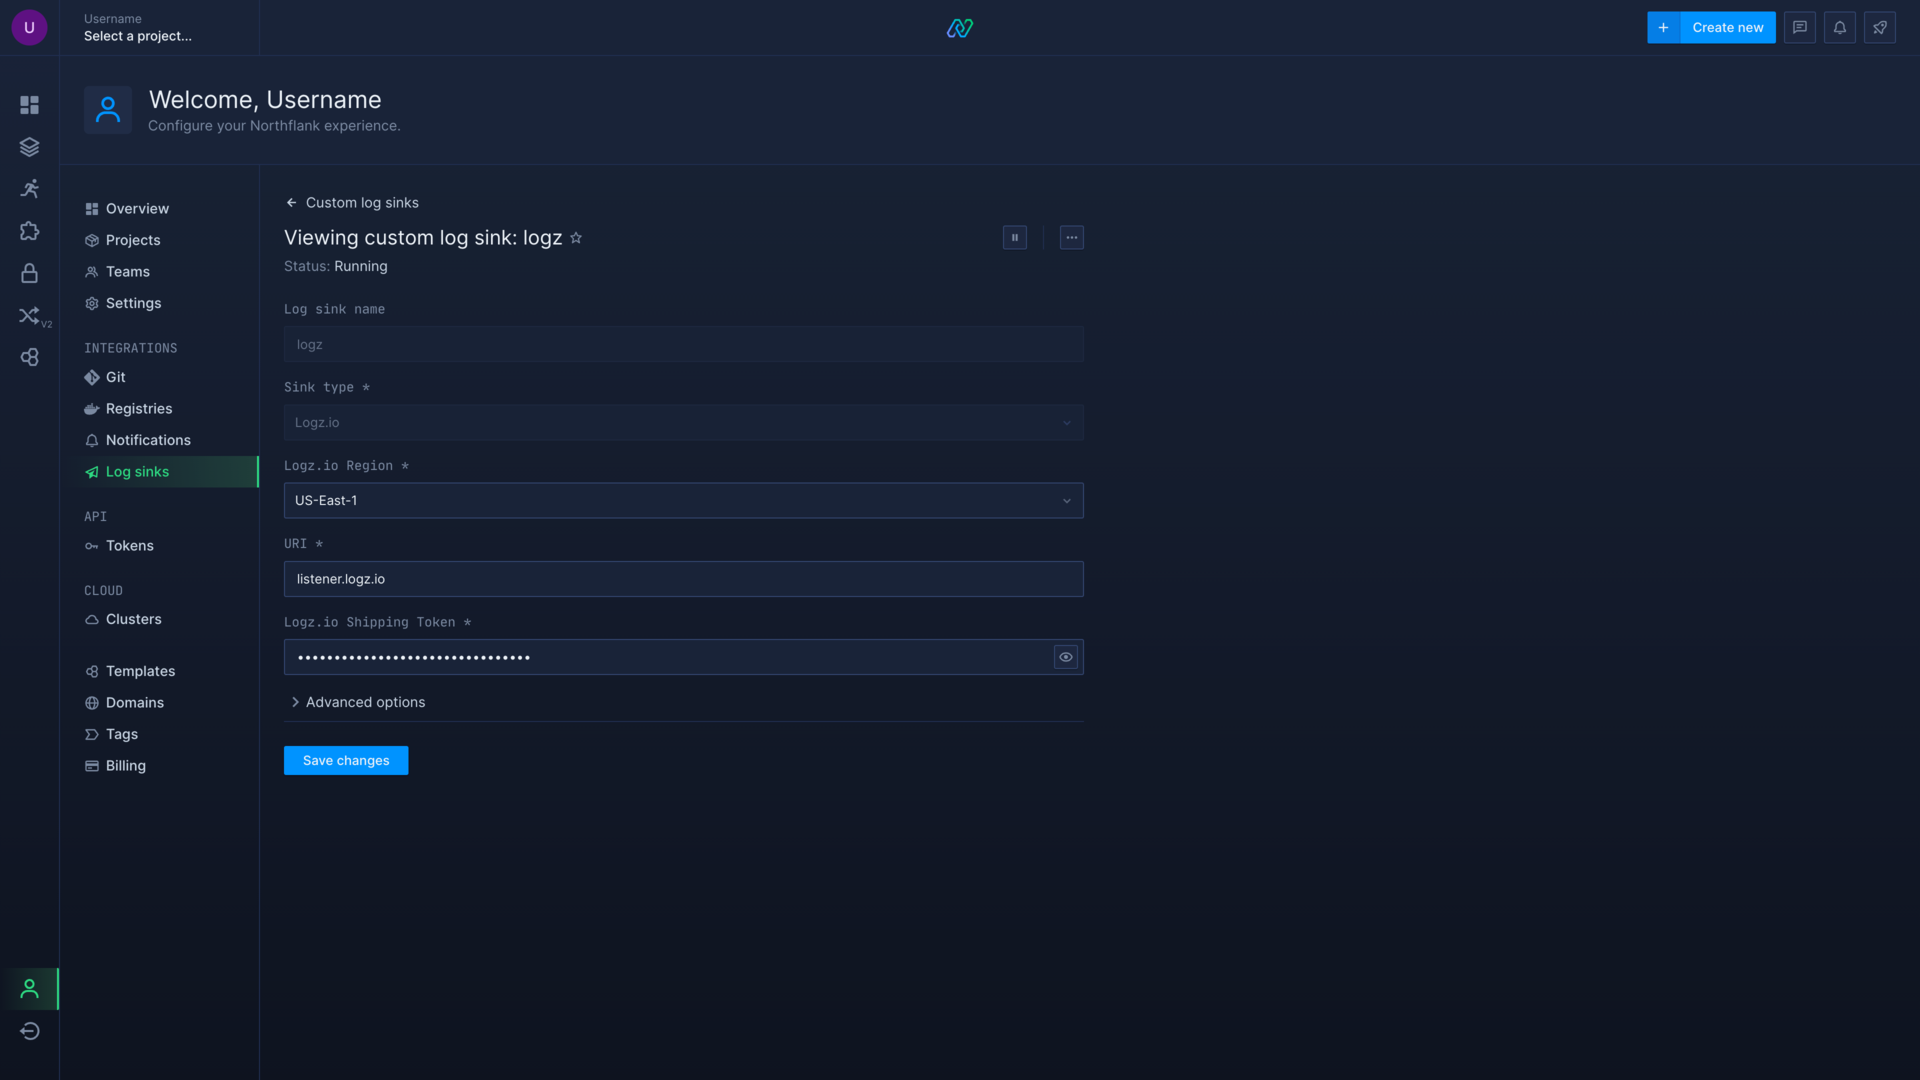Open Registries in sidebar
The image size is (1920, 1080).
(128, 409)
